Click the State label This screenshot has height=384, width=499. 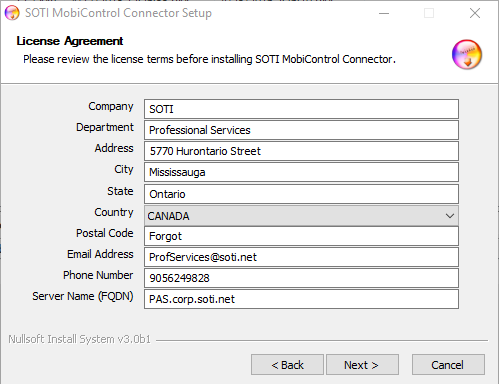tap(120, 191)
